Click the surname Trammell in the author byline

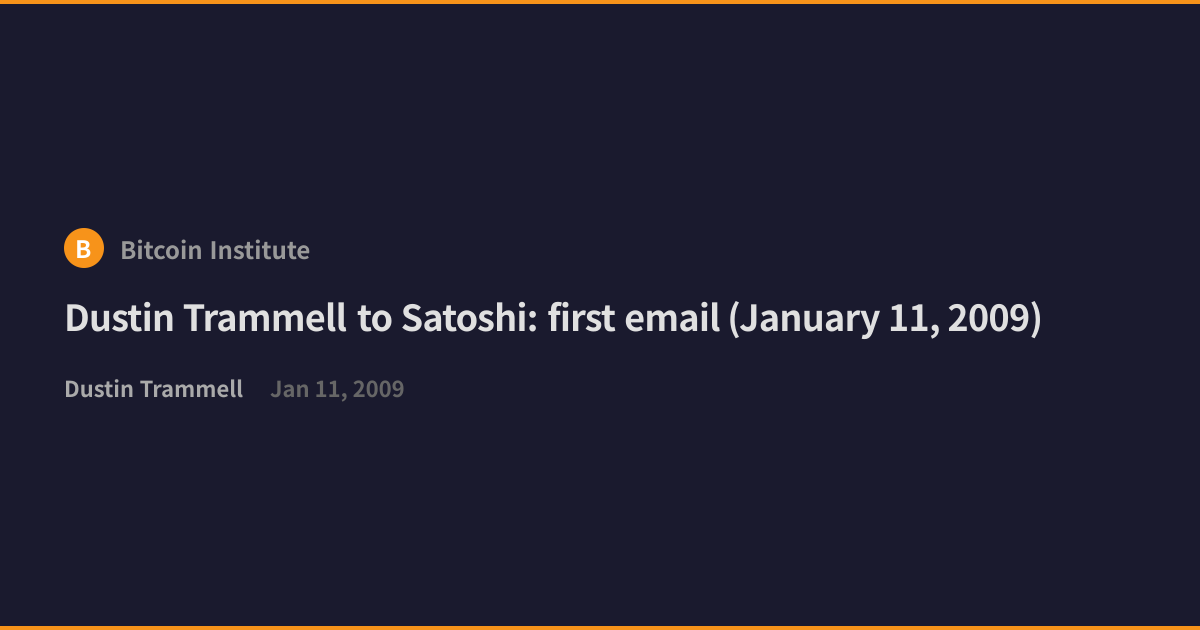190,389
